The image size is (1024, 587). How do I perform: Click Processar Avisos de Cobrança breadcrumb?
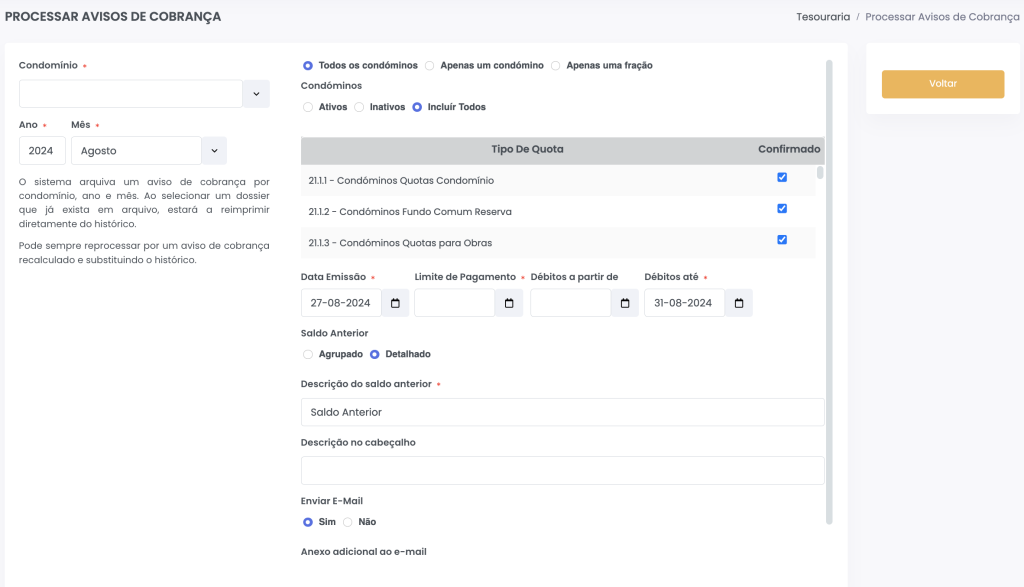tap(942, 17)
